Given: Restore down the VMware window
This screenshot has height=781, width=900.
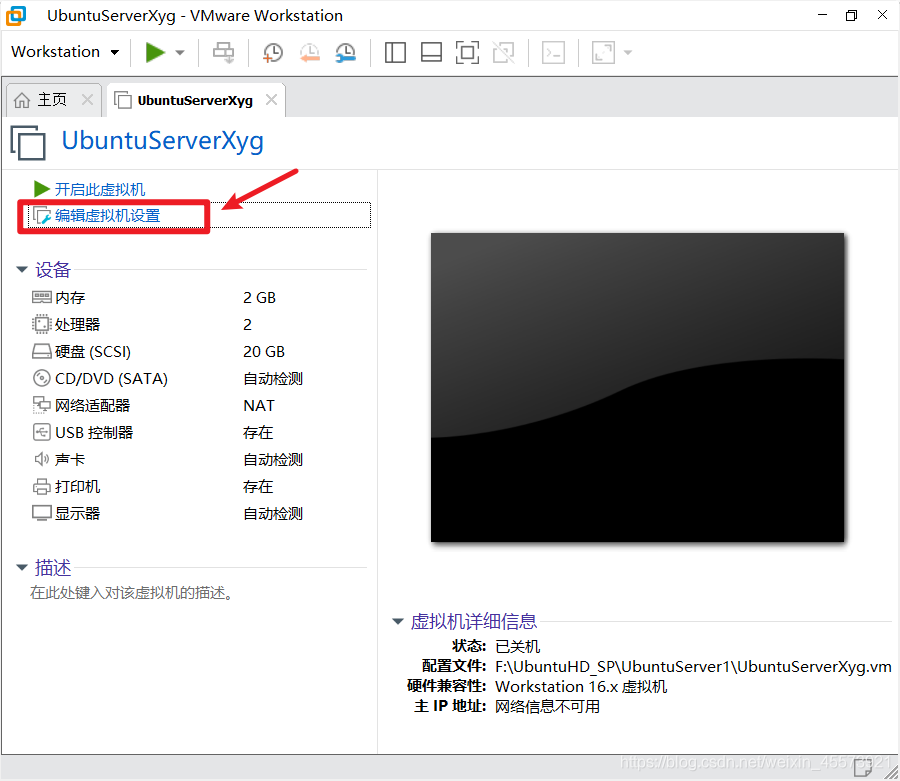Looking at the screenshot, I should [852, 15].
